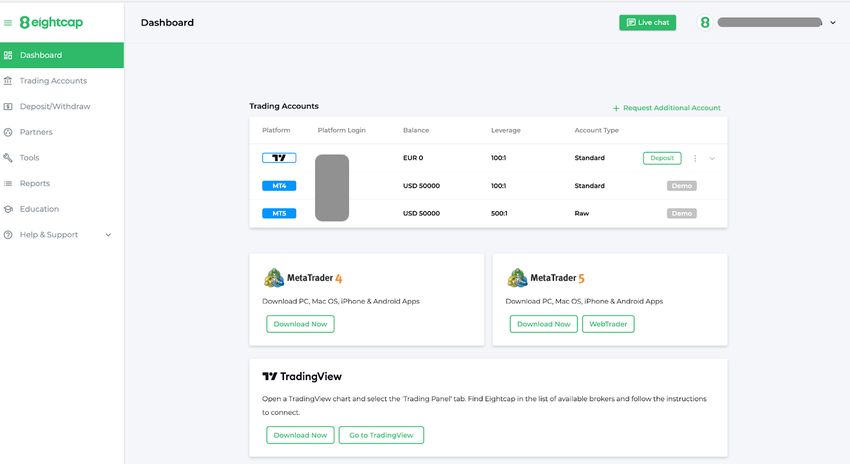850x464 pixels.
Task: Start a Live chat session
Action: click(x=647, y=22)
